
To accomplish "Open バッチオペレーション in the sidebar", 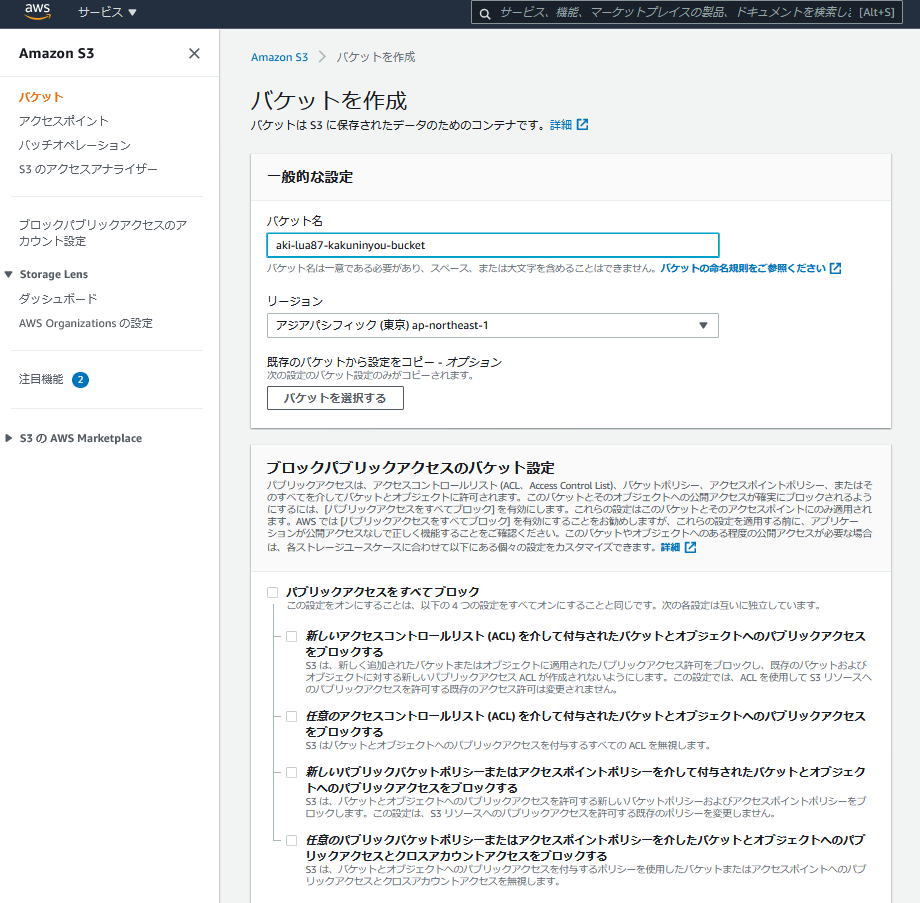I will [75, 145].
